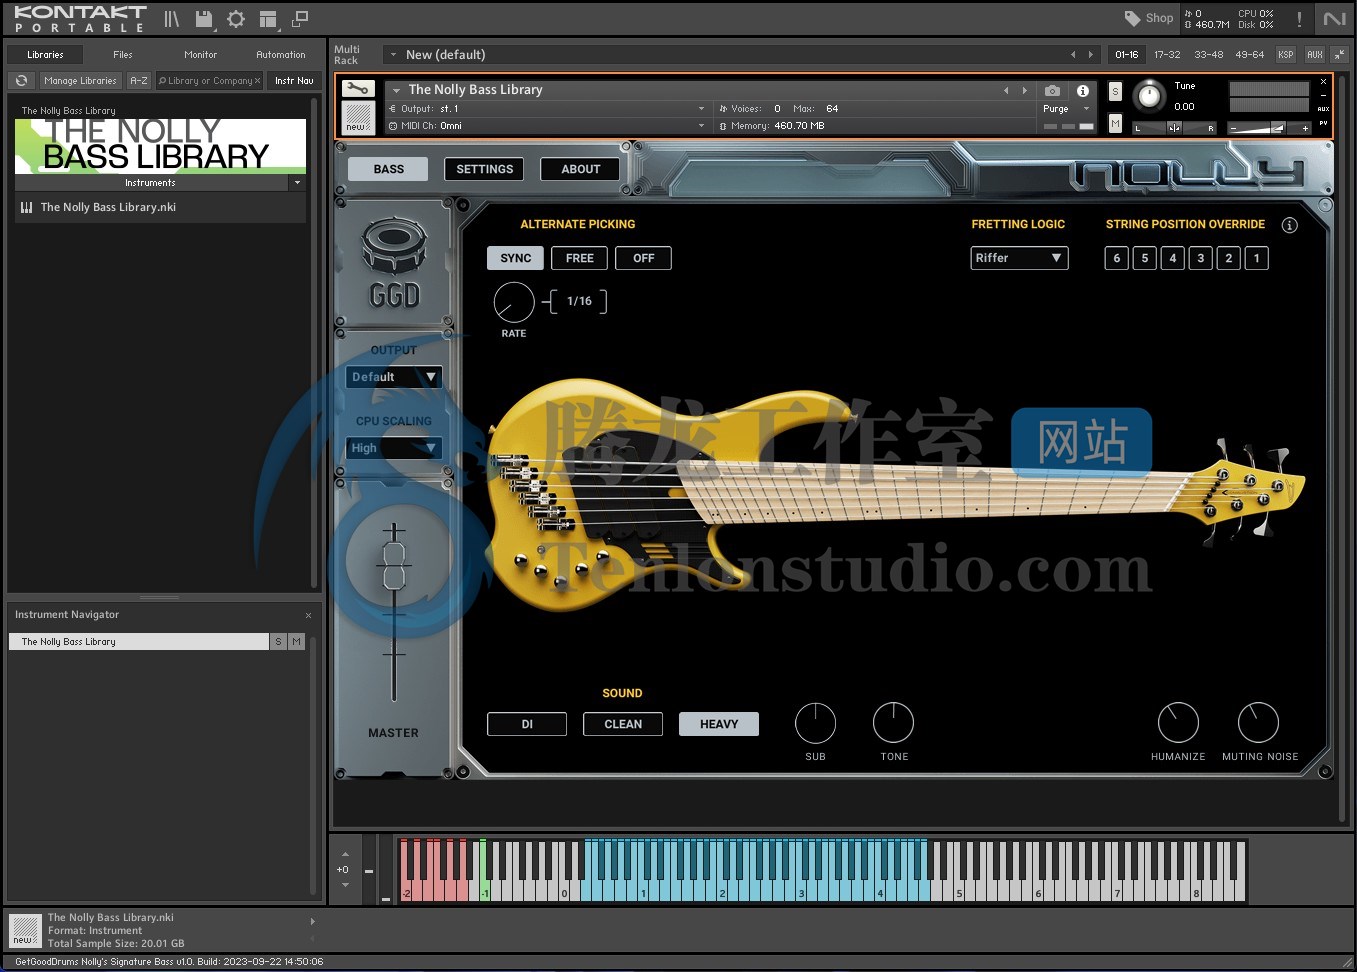1357x972 pixels.
Task: Open the CPU Scaling High dropdown
Action: click(x=393, y=448)
